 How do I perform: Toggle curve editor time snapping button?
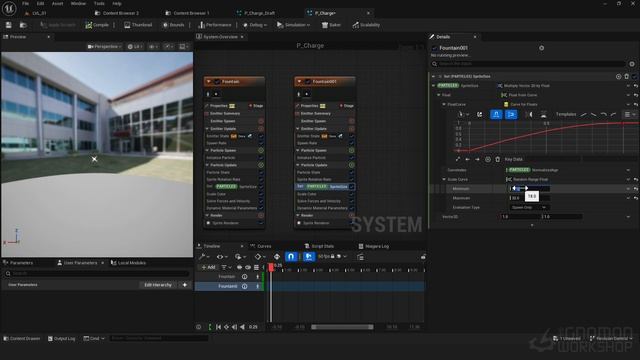click(x=496, y=115)
